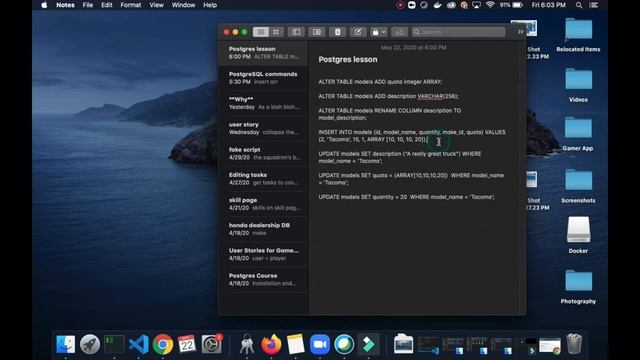This screenshot has width=640, height=360.
Task: Open the Format menu
Action: tap(131, 5)
